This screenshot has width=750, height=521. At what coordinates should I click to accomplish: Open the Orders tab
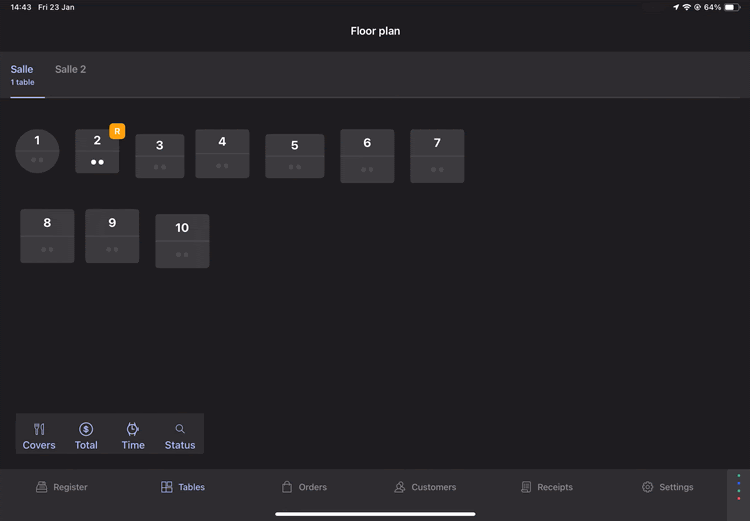(x=303, y=487)
